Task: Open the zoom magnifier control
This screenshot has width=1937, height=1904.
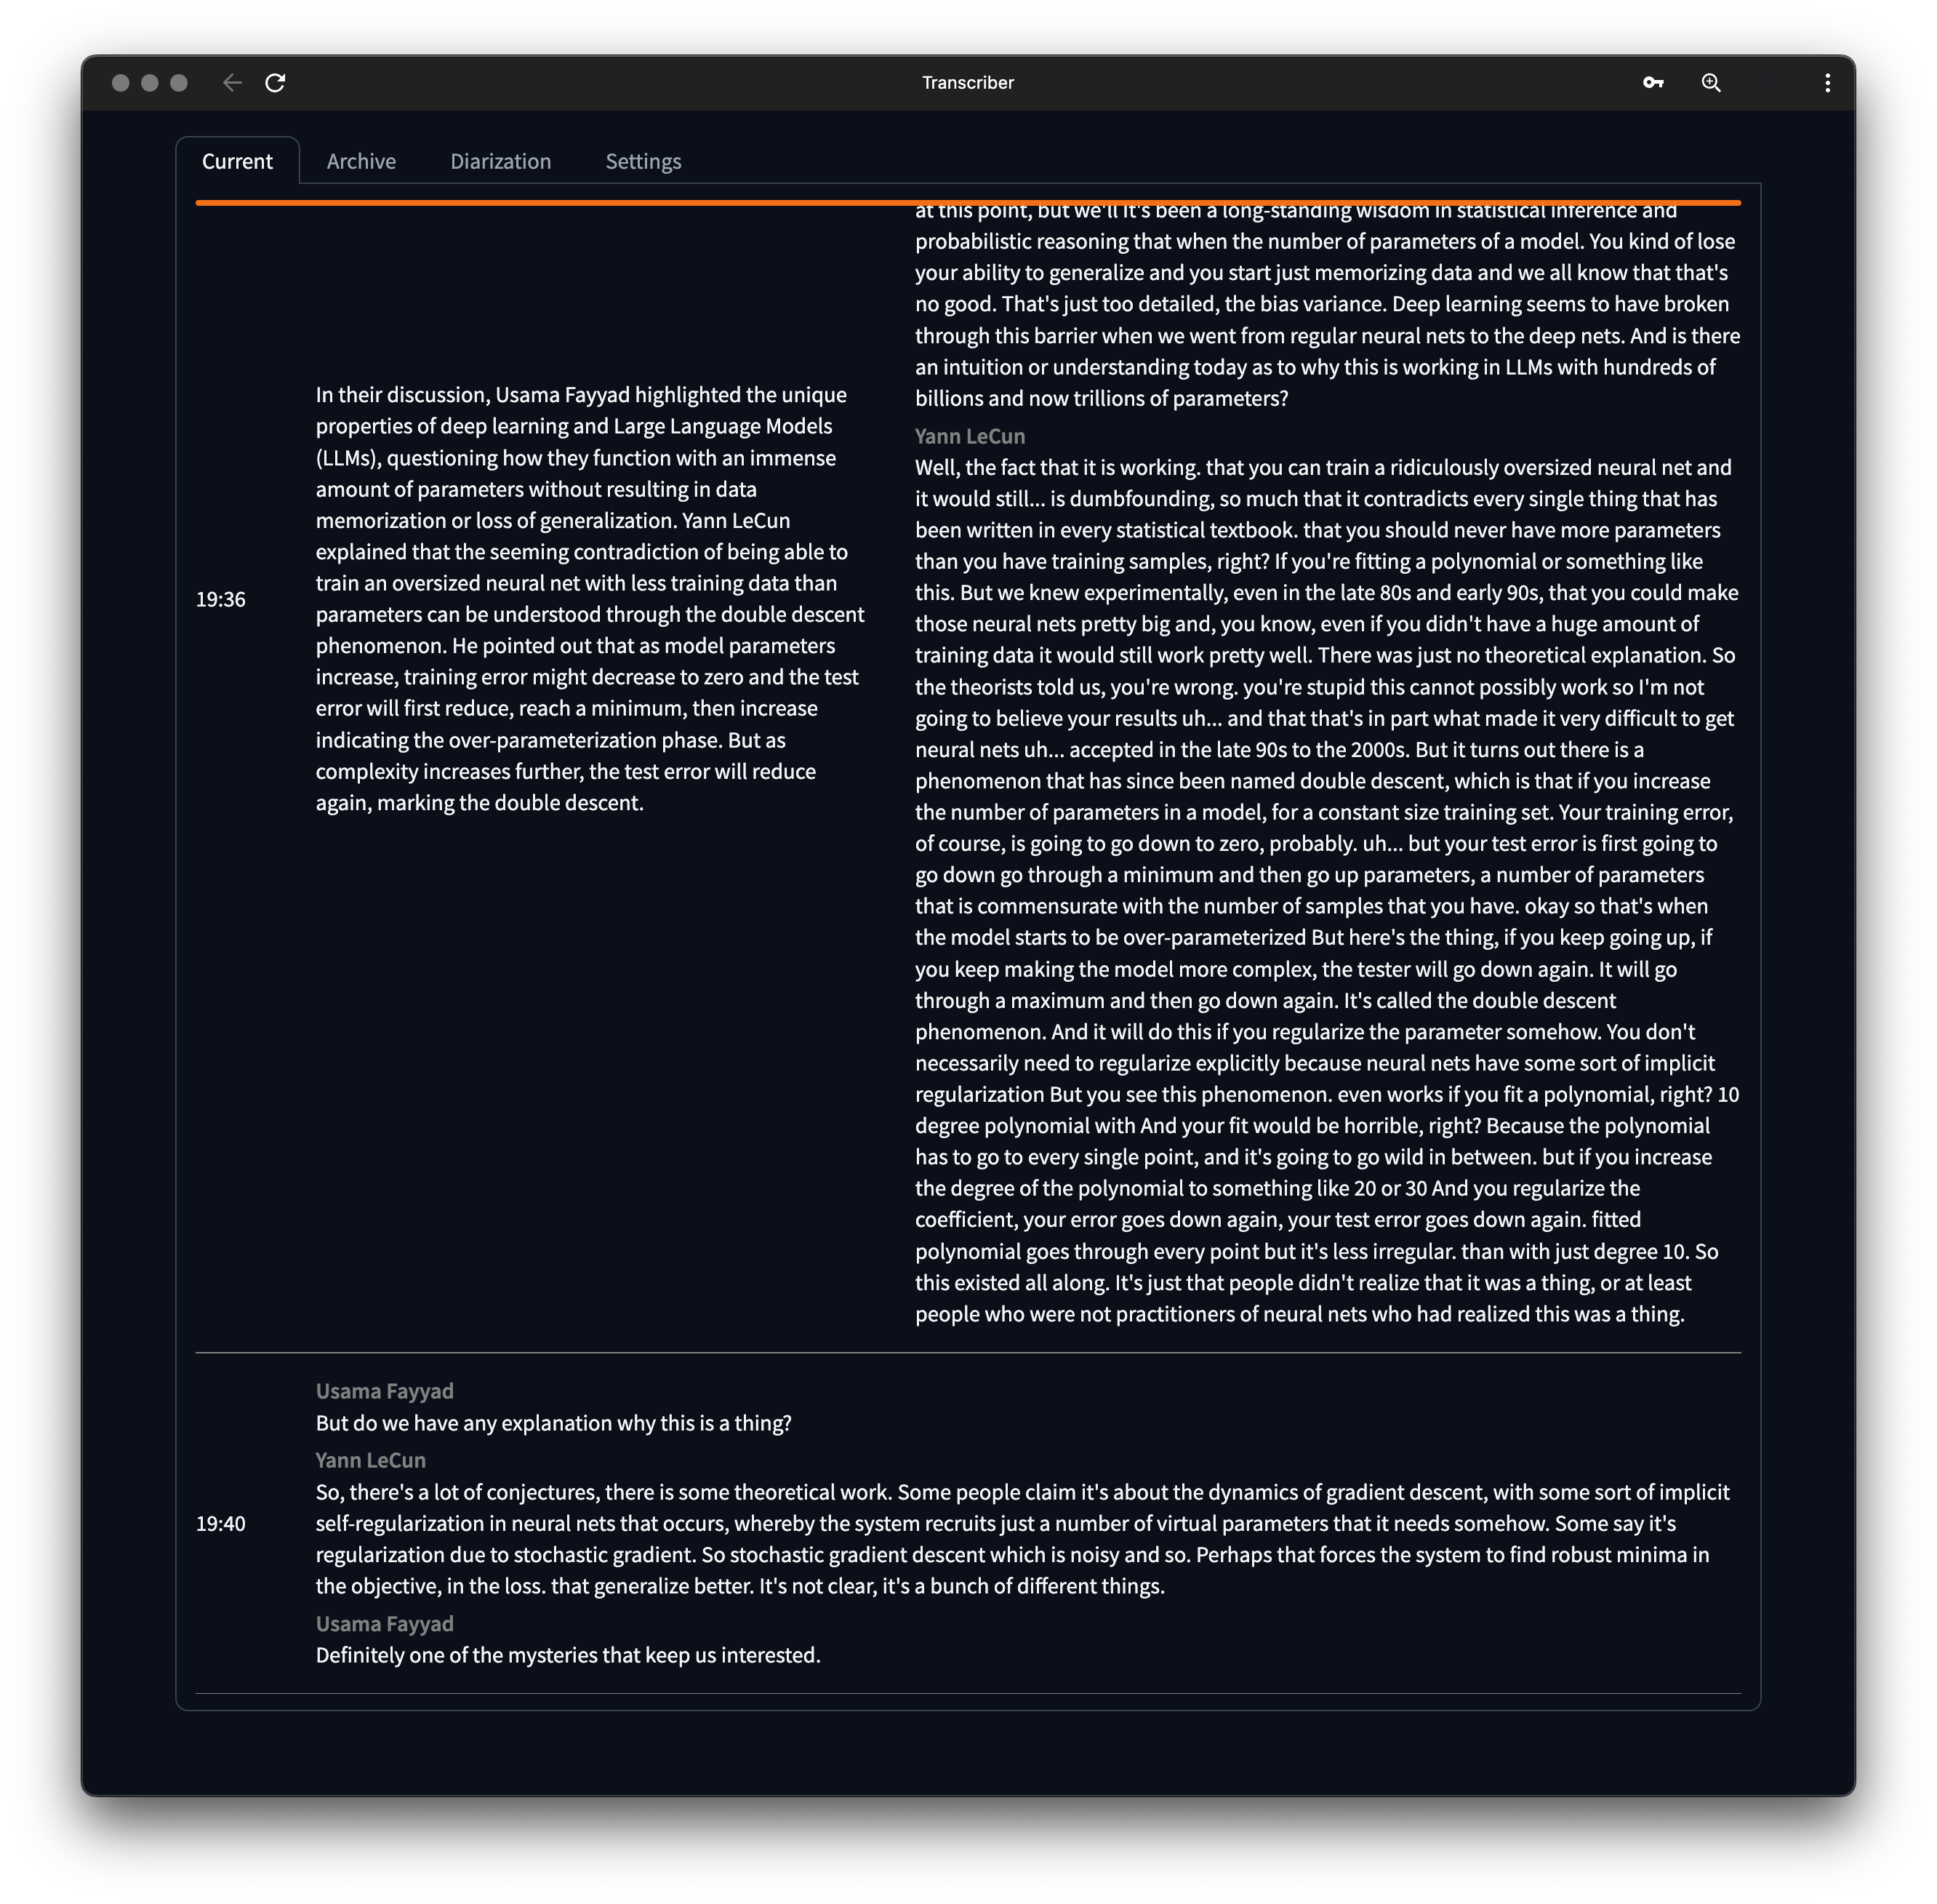Action: pyautogui.click(x=1711, y=83)
